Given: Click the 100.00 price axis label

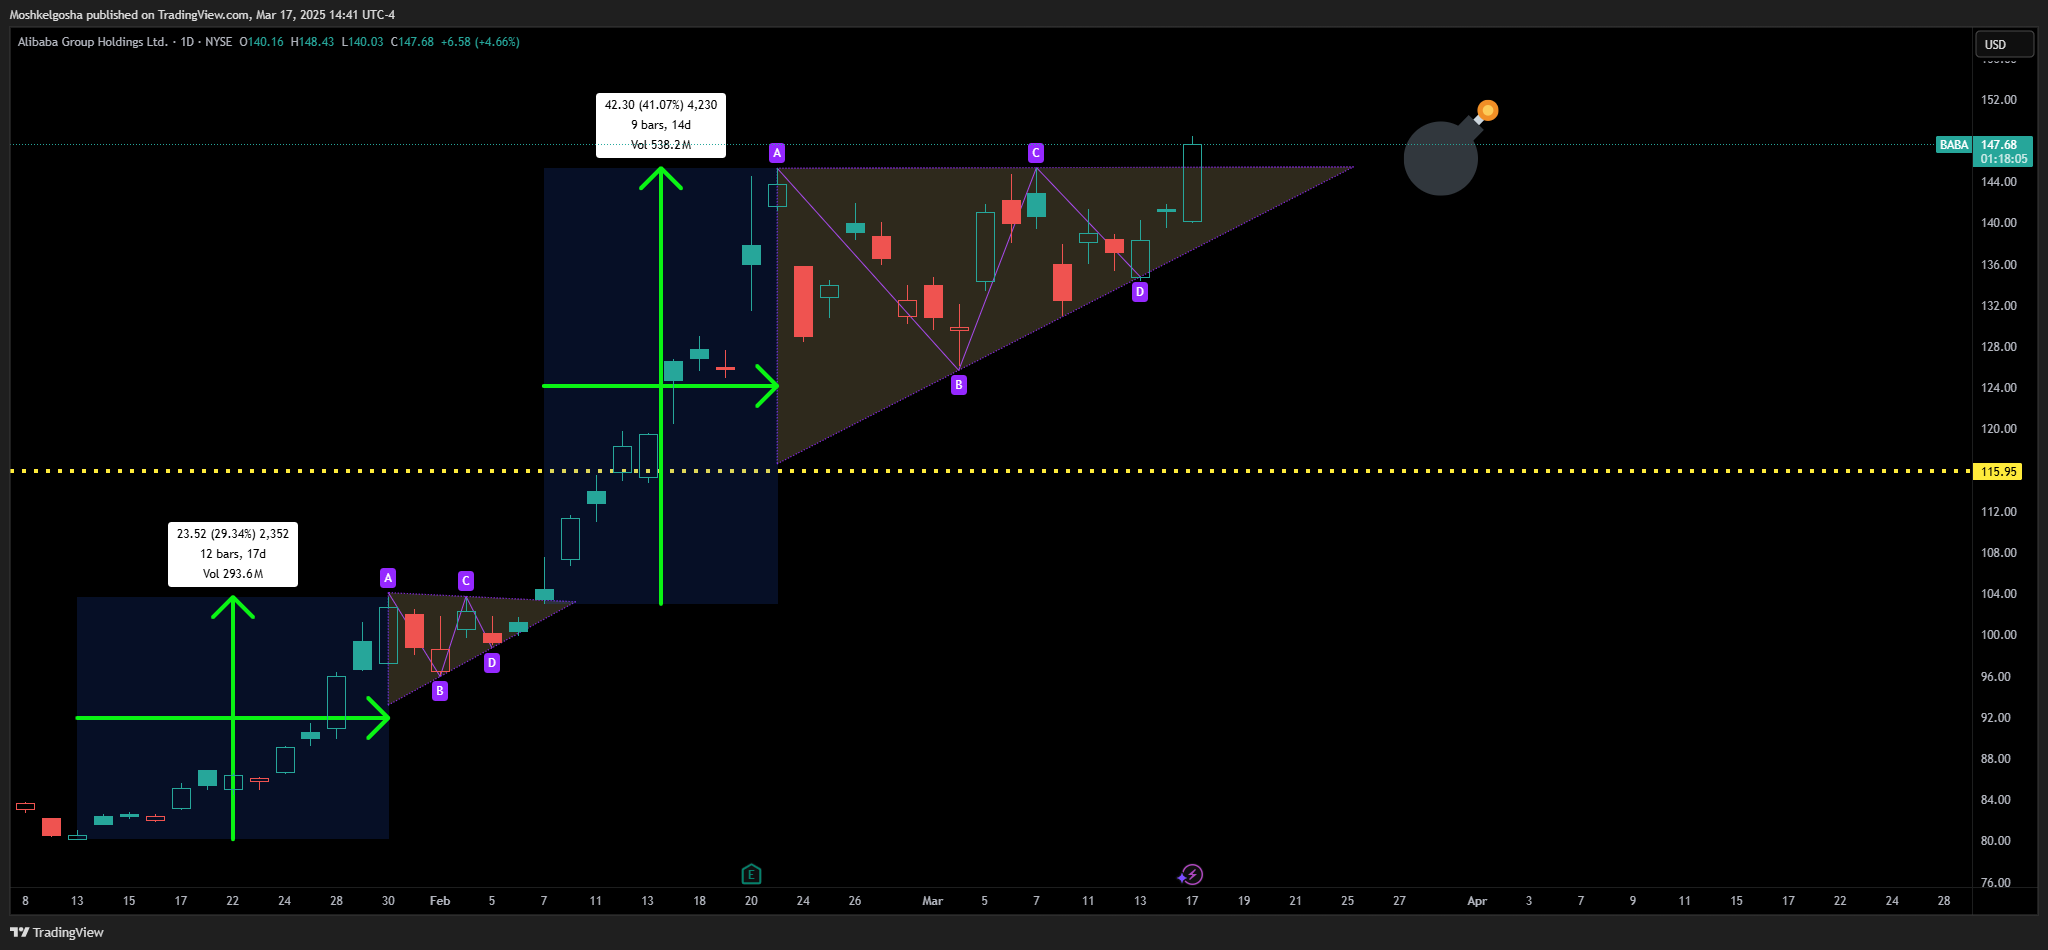Looking at the screenshot, I should pyautogui.click(x=1999, y=635).
